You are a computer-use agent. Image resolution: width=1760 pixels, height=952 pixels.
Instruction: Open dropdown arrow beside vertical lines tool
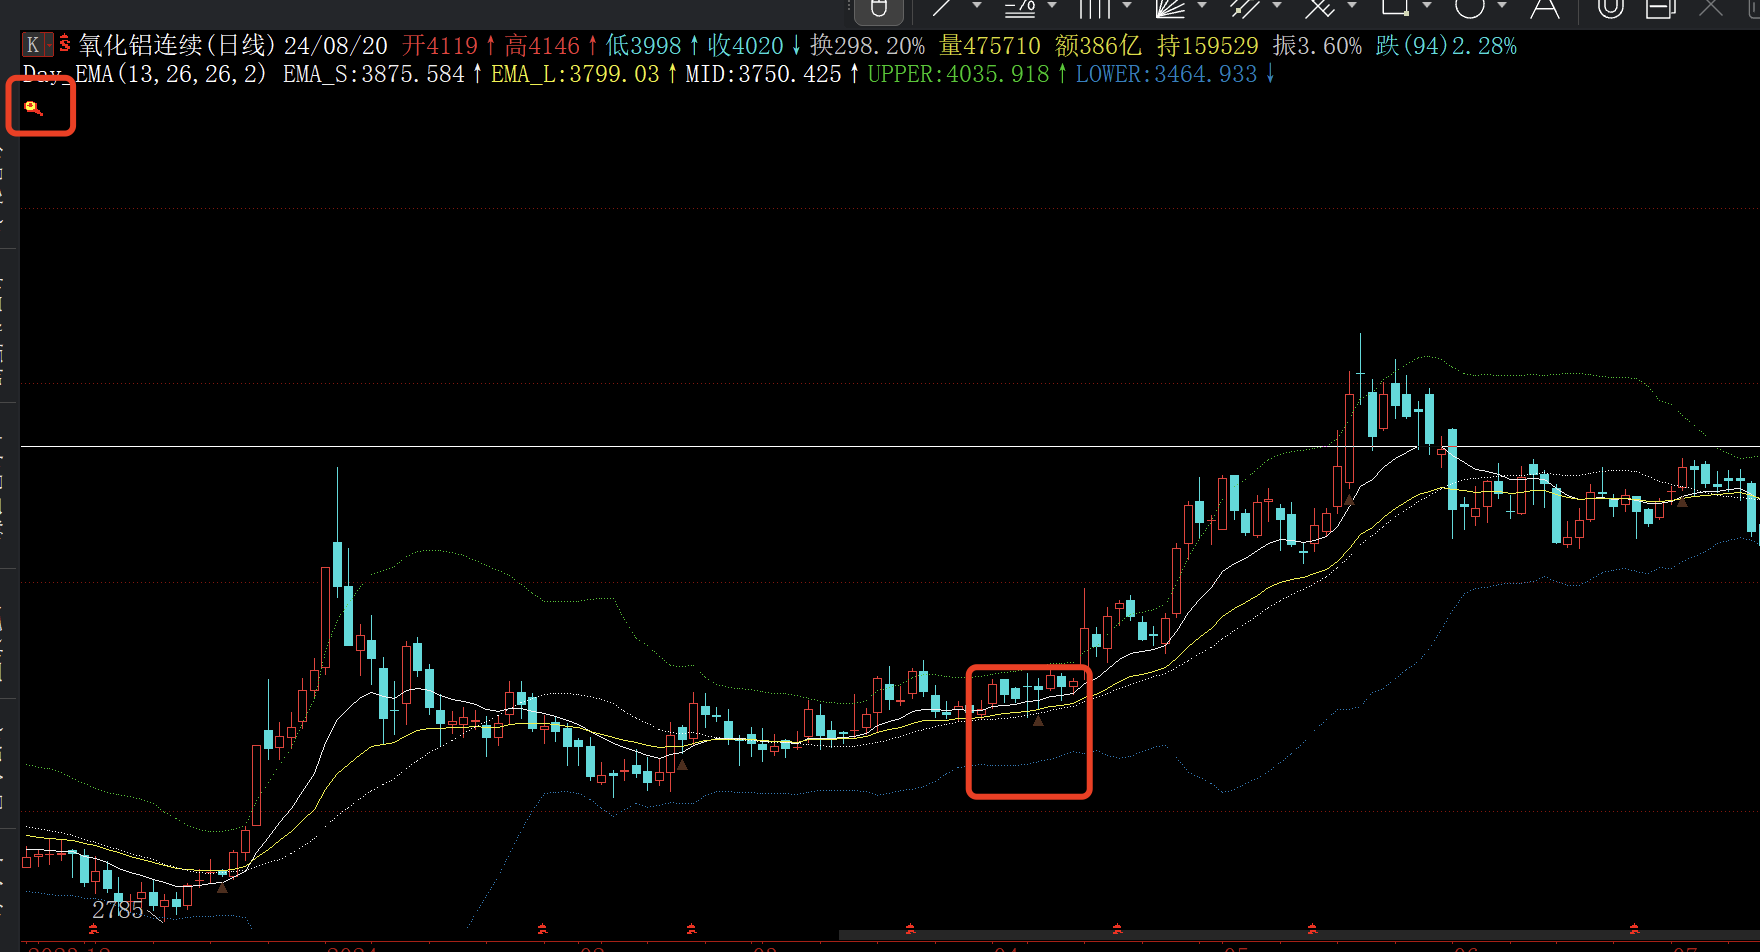click(x=1127, y=6)
